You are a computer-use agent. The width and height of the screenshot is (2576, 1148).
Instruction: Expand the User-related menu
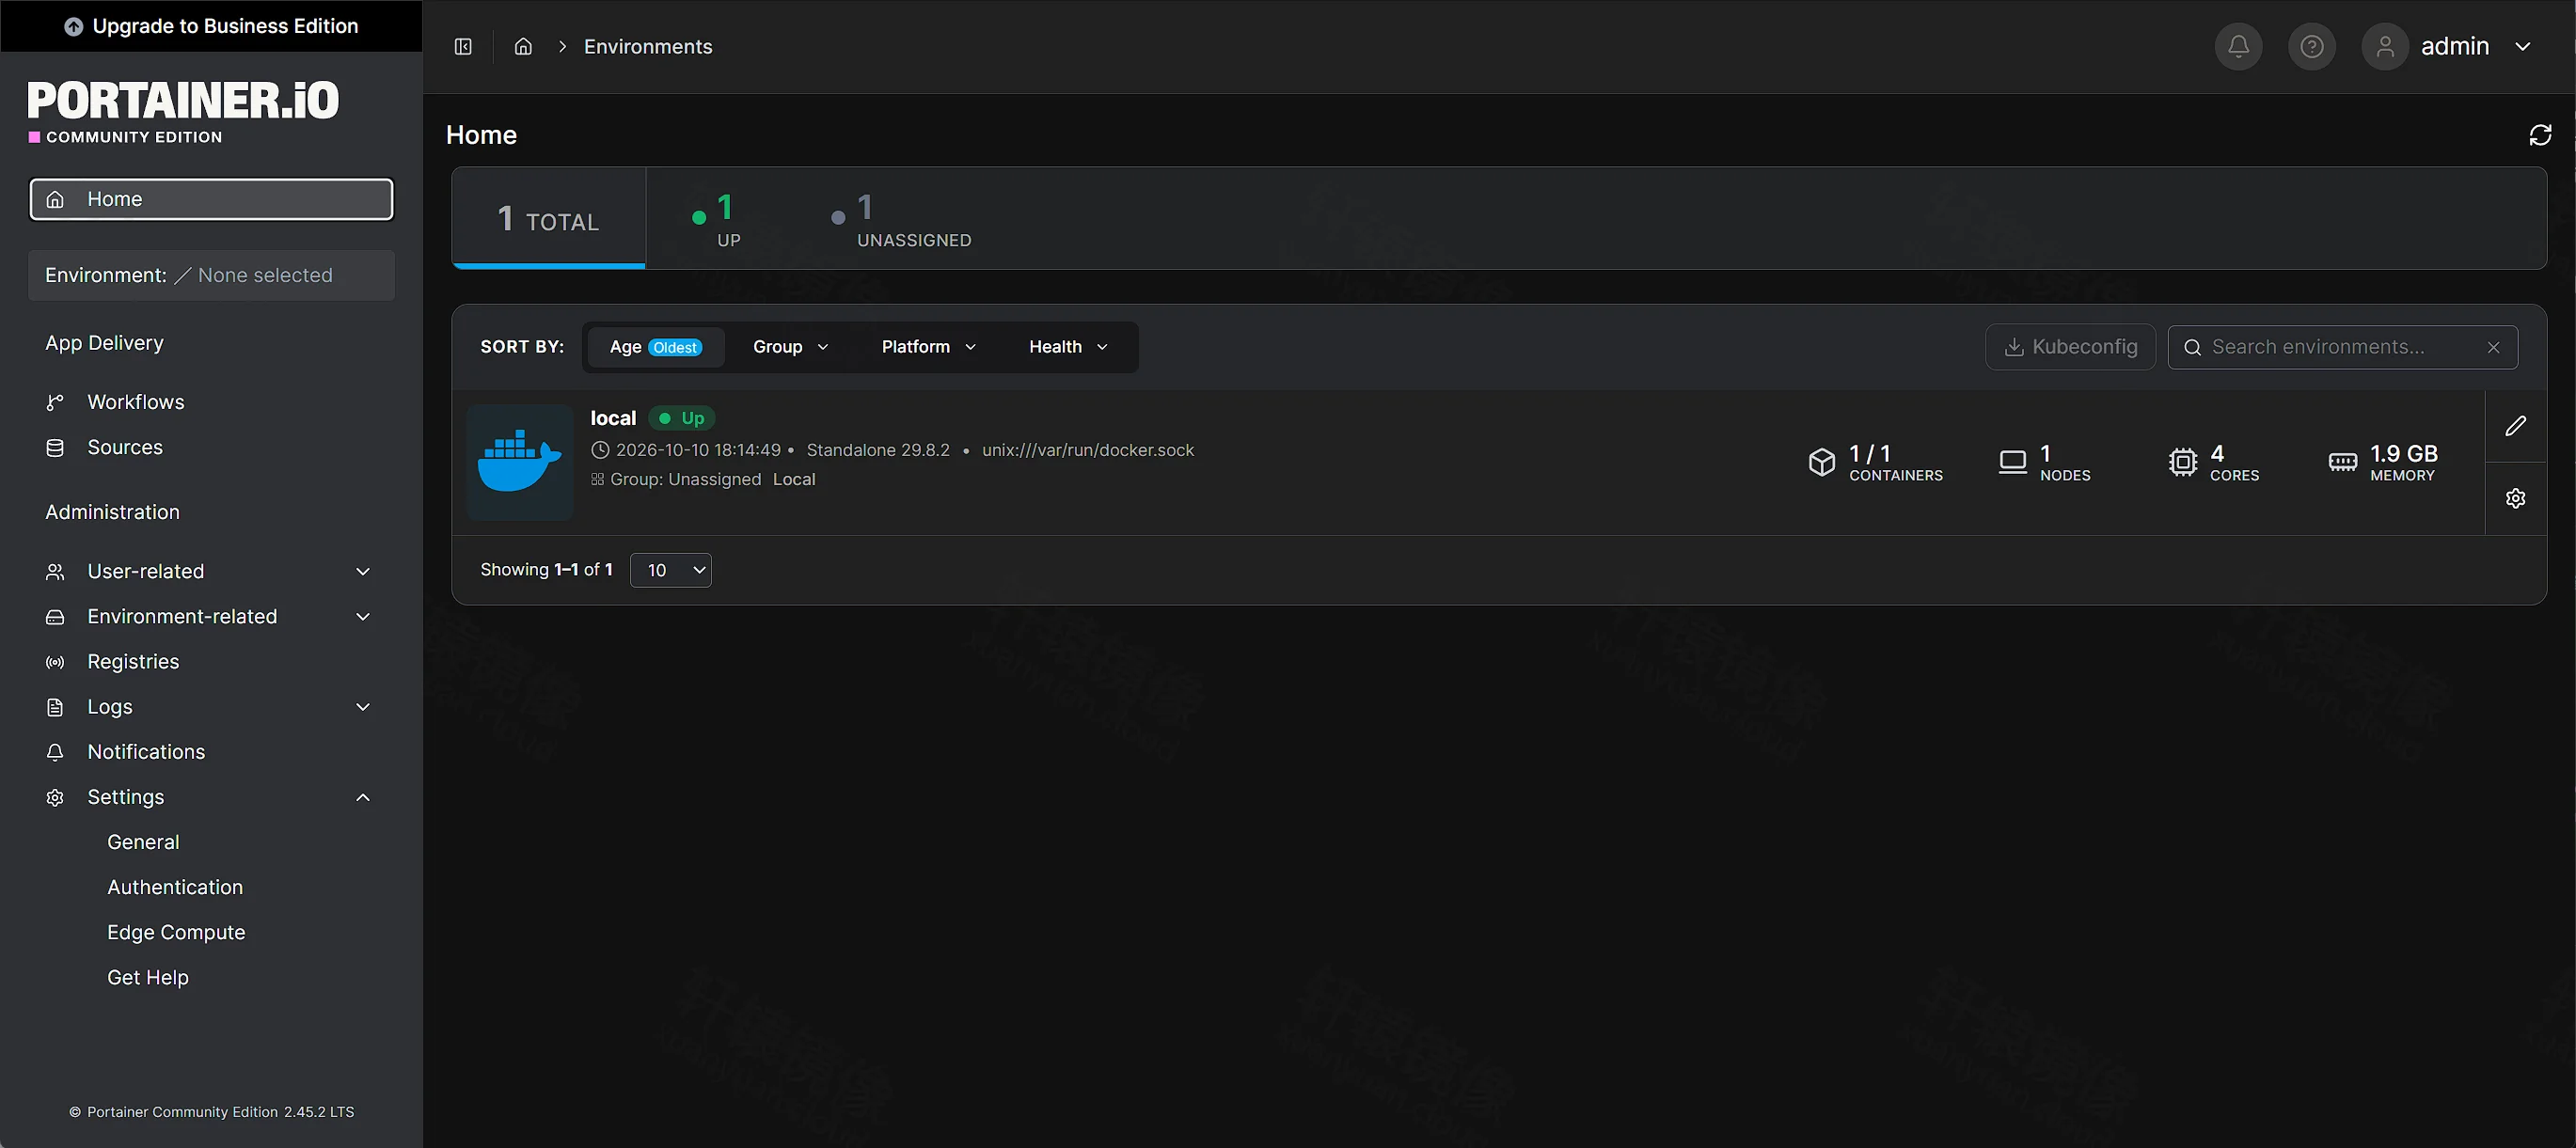pos(210,571)
